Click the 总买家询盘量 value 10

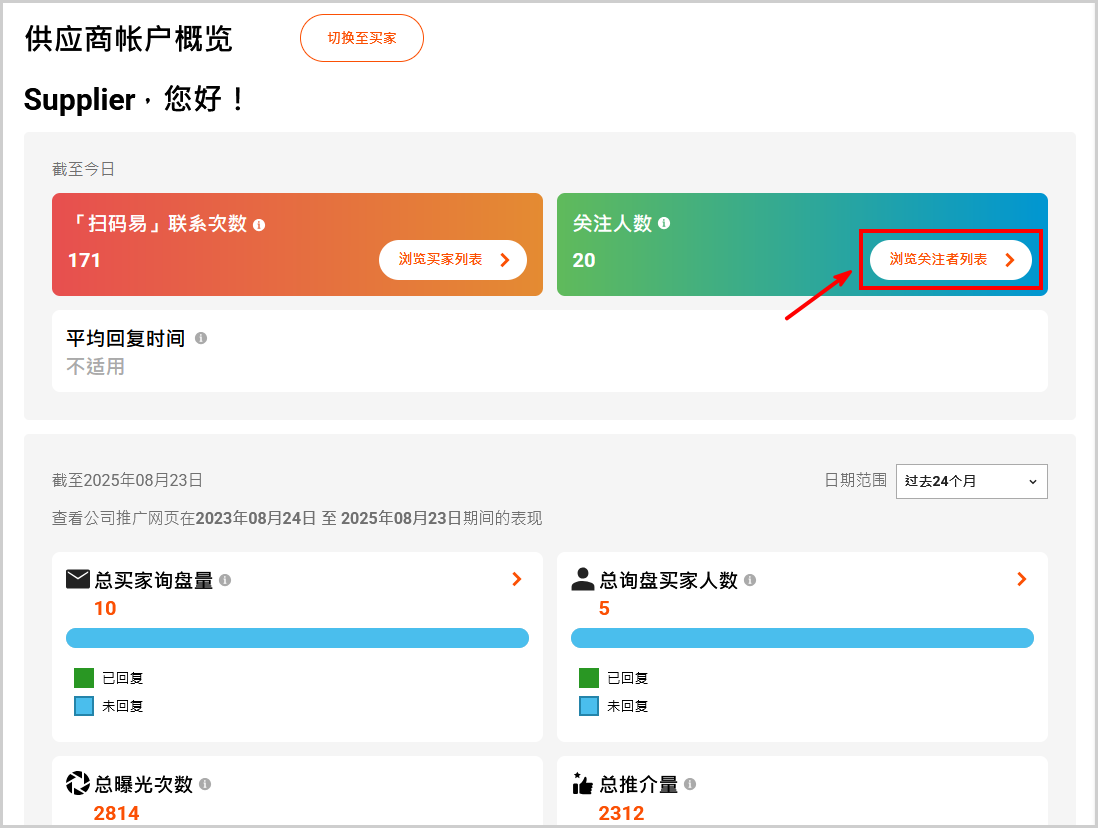coord(105,609)
